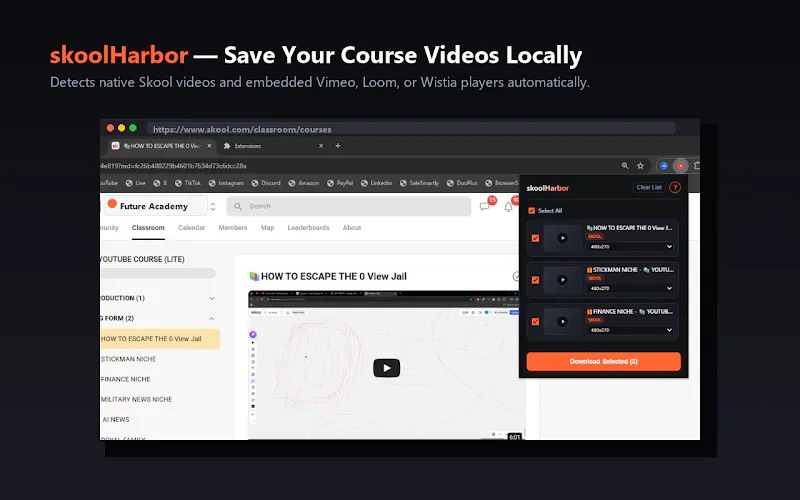
Task: Open the browser extensions puzzle icon at toolbar edge
Action: click(x=696, y=166)
